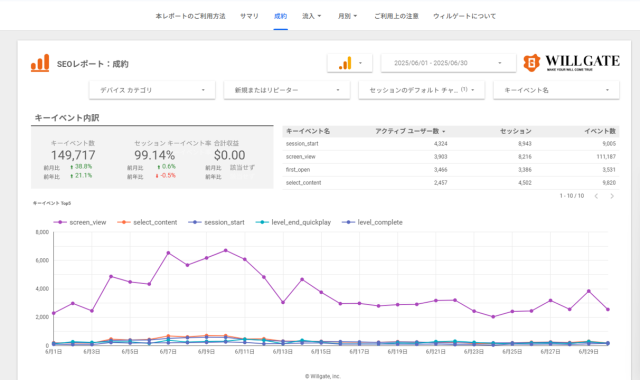
Task: Click the session_start table row name
Action: tap(302, 144)
